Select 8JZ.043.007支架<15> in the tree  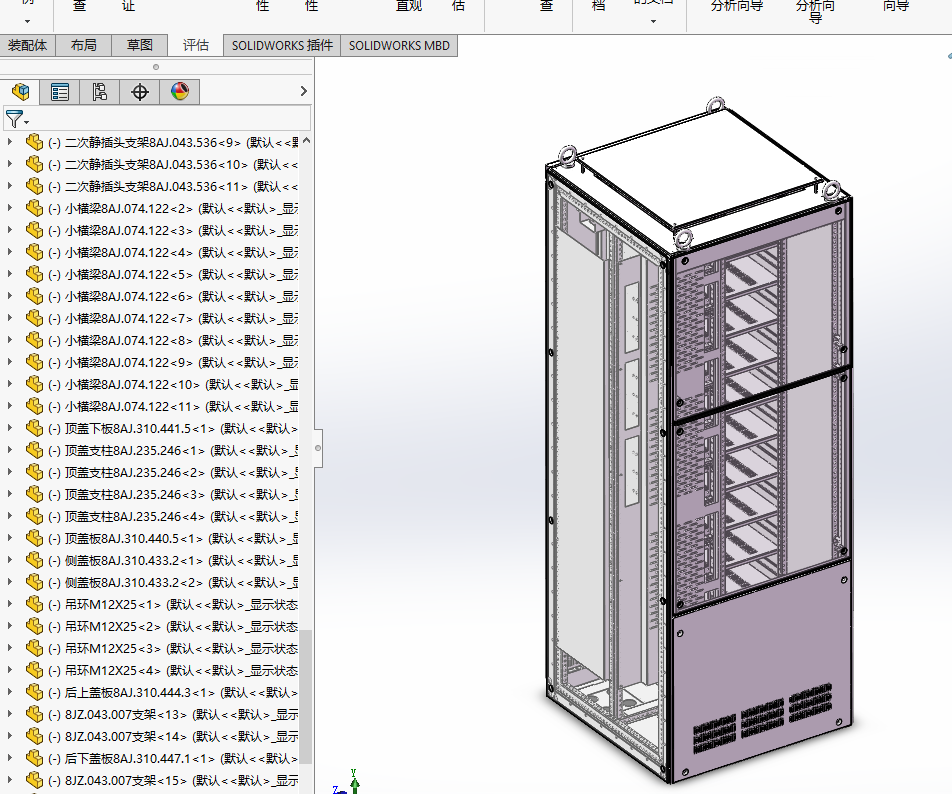pos(173,780)
